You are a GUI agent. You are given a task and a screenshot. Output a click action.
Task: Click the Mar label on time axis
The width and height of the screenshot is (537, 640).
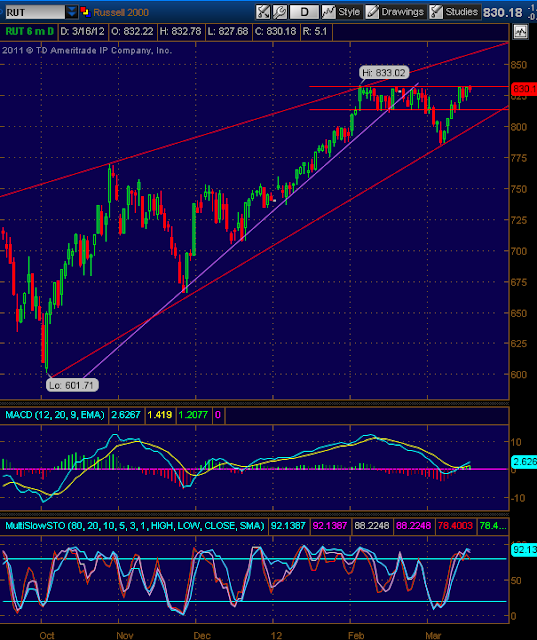tap(433, 635)
